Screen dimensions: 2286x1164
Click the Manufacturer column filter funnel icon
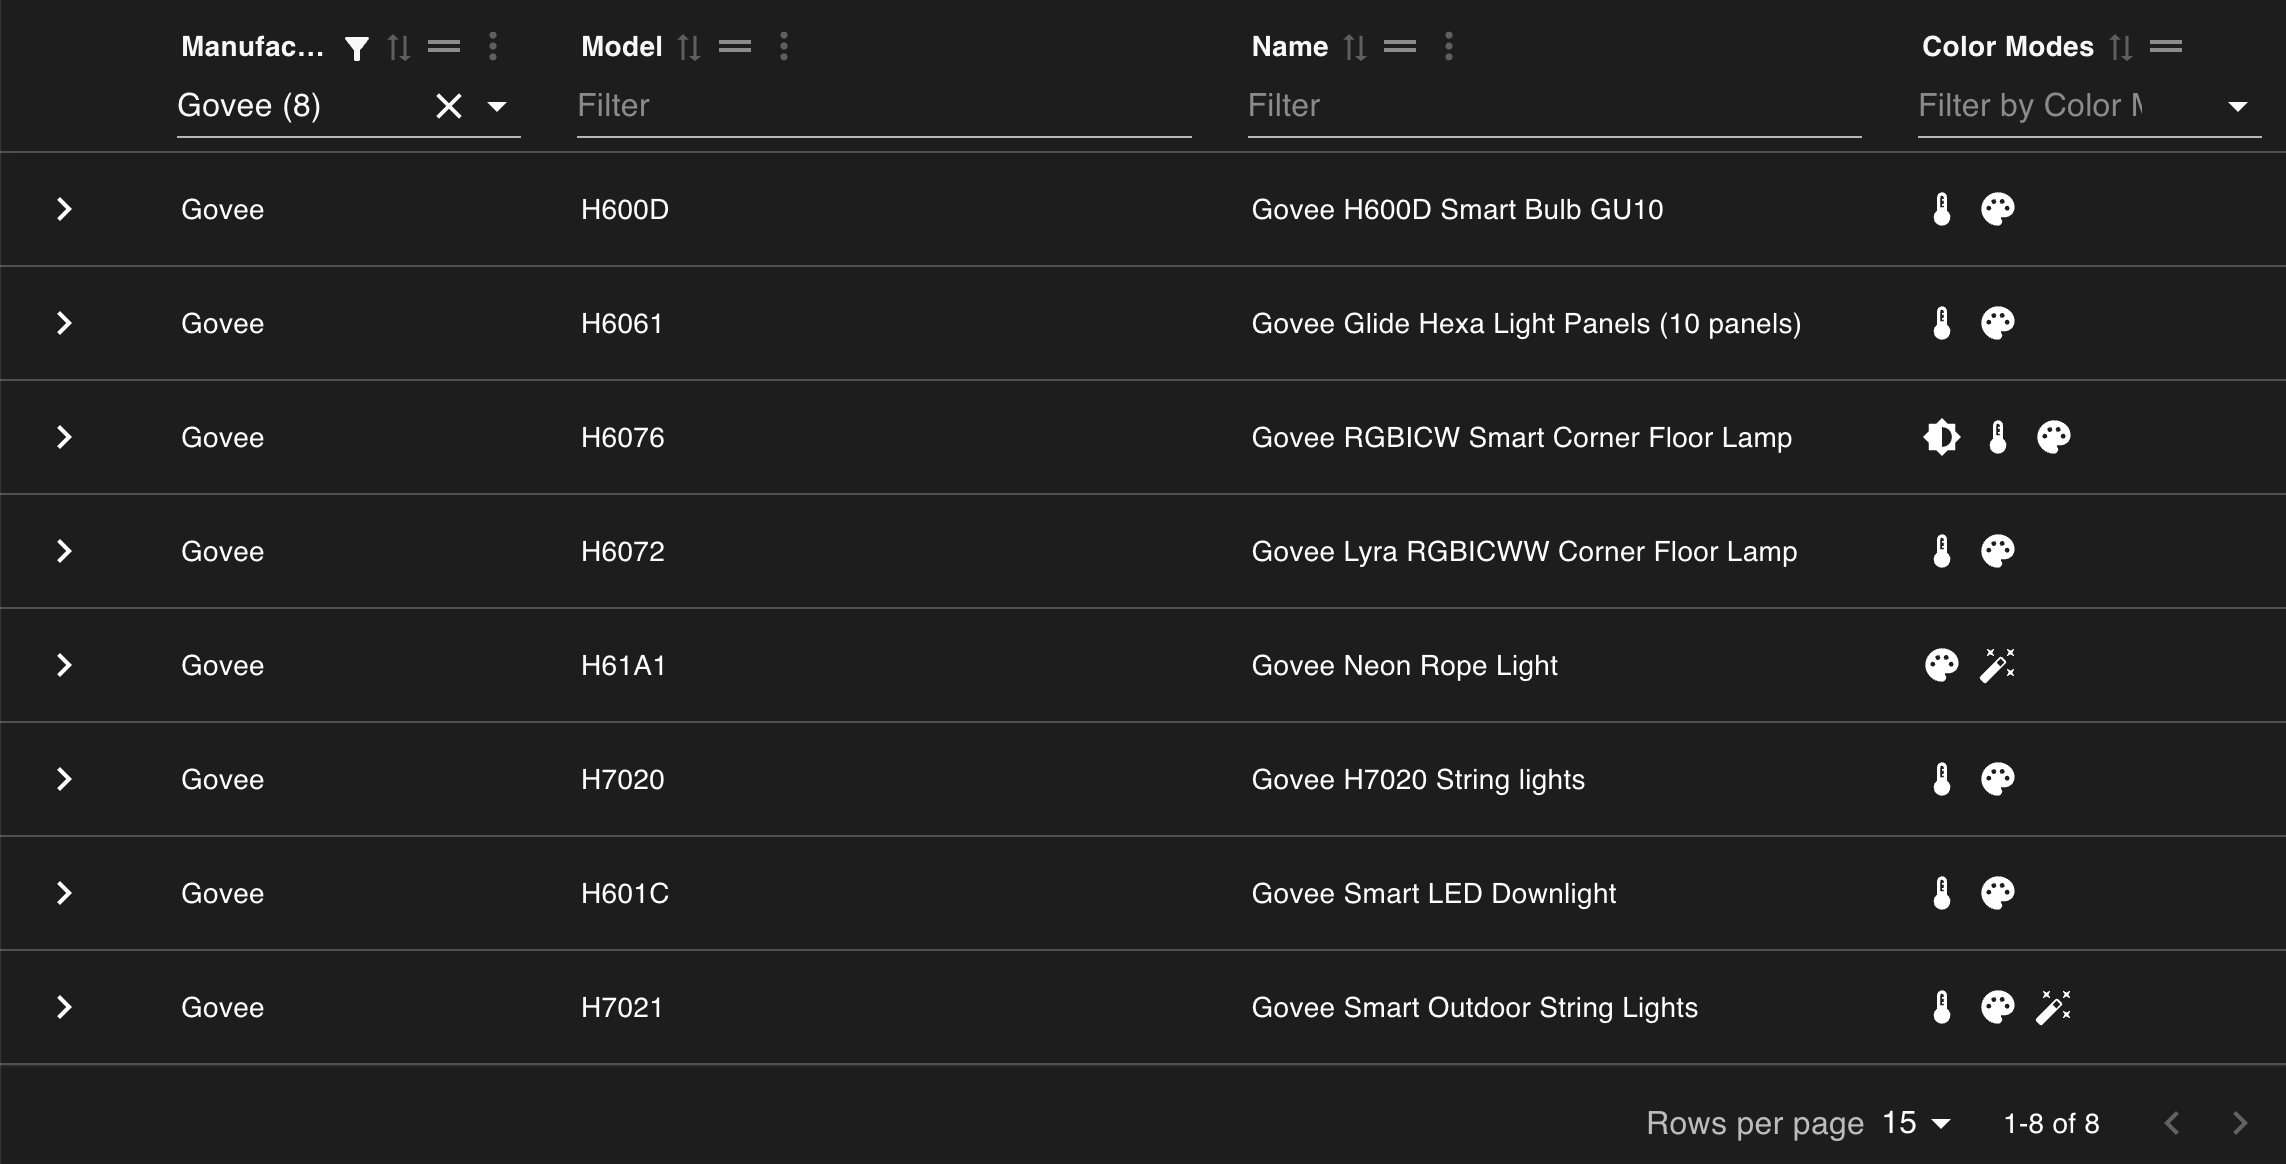[x=356, y=48]
